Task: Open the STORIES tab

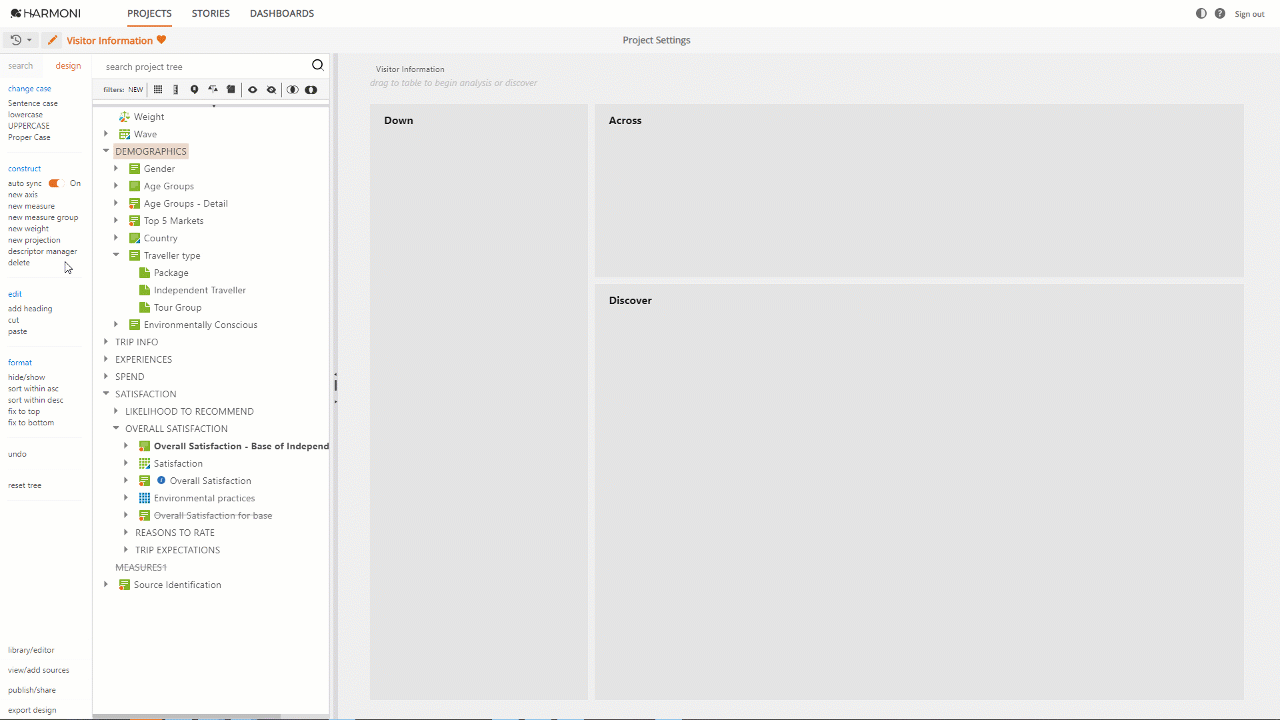Action: [x=211, y=14]
